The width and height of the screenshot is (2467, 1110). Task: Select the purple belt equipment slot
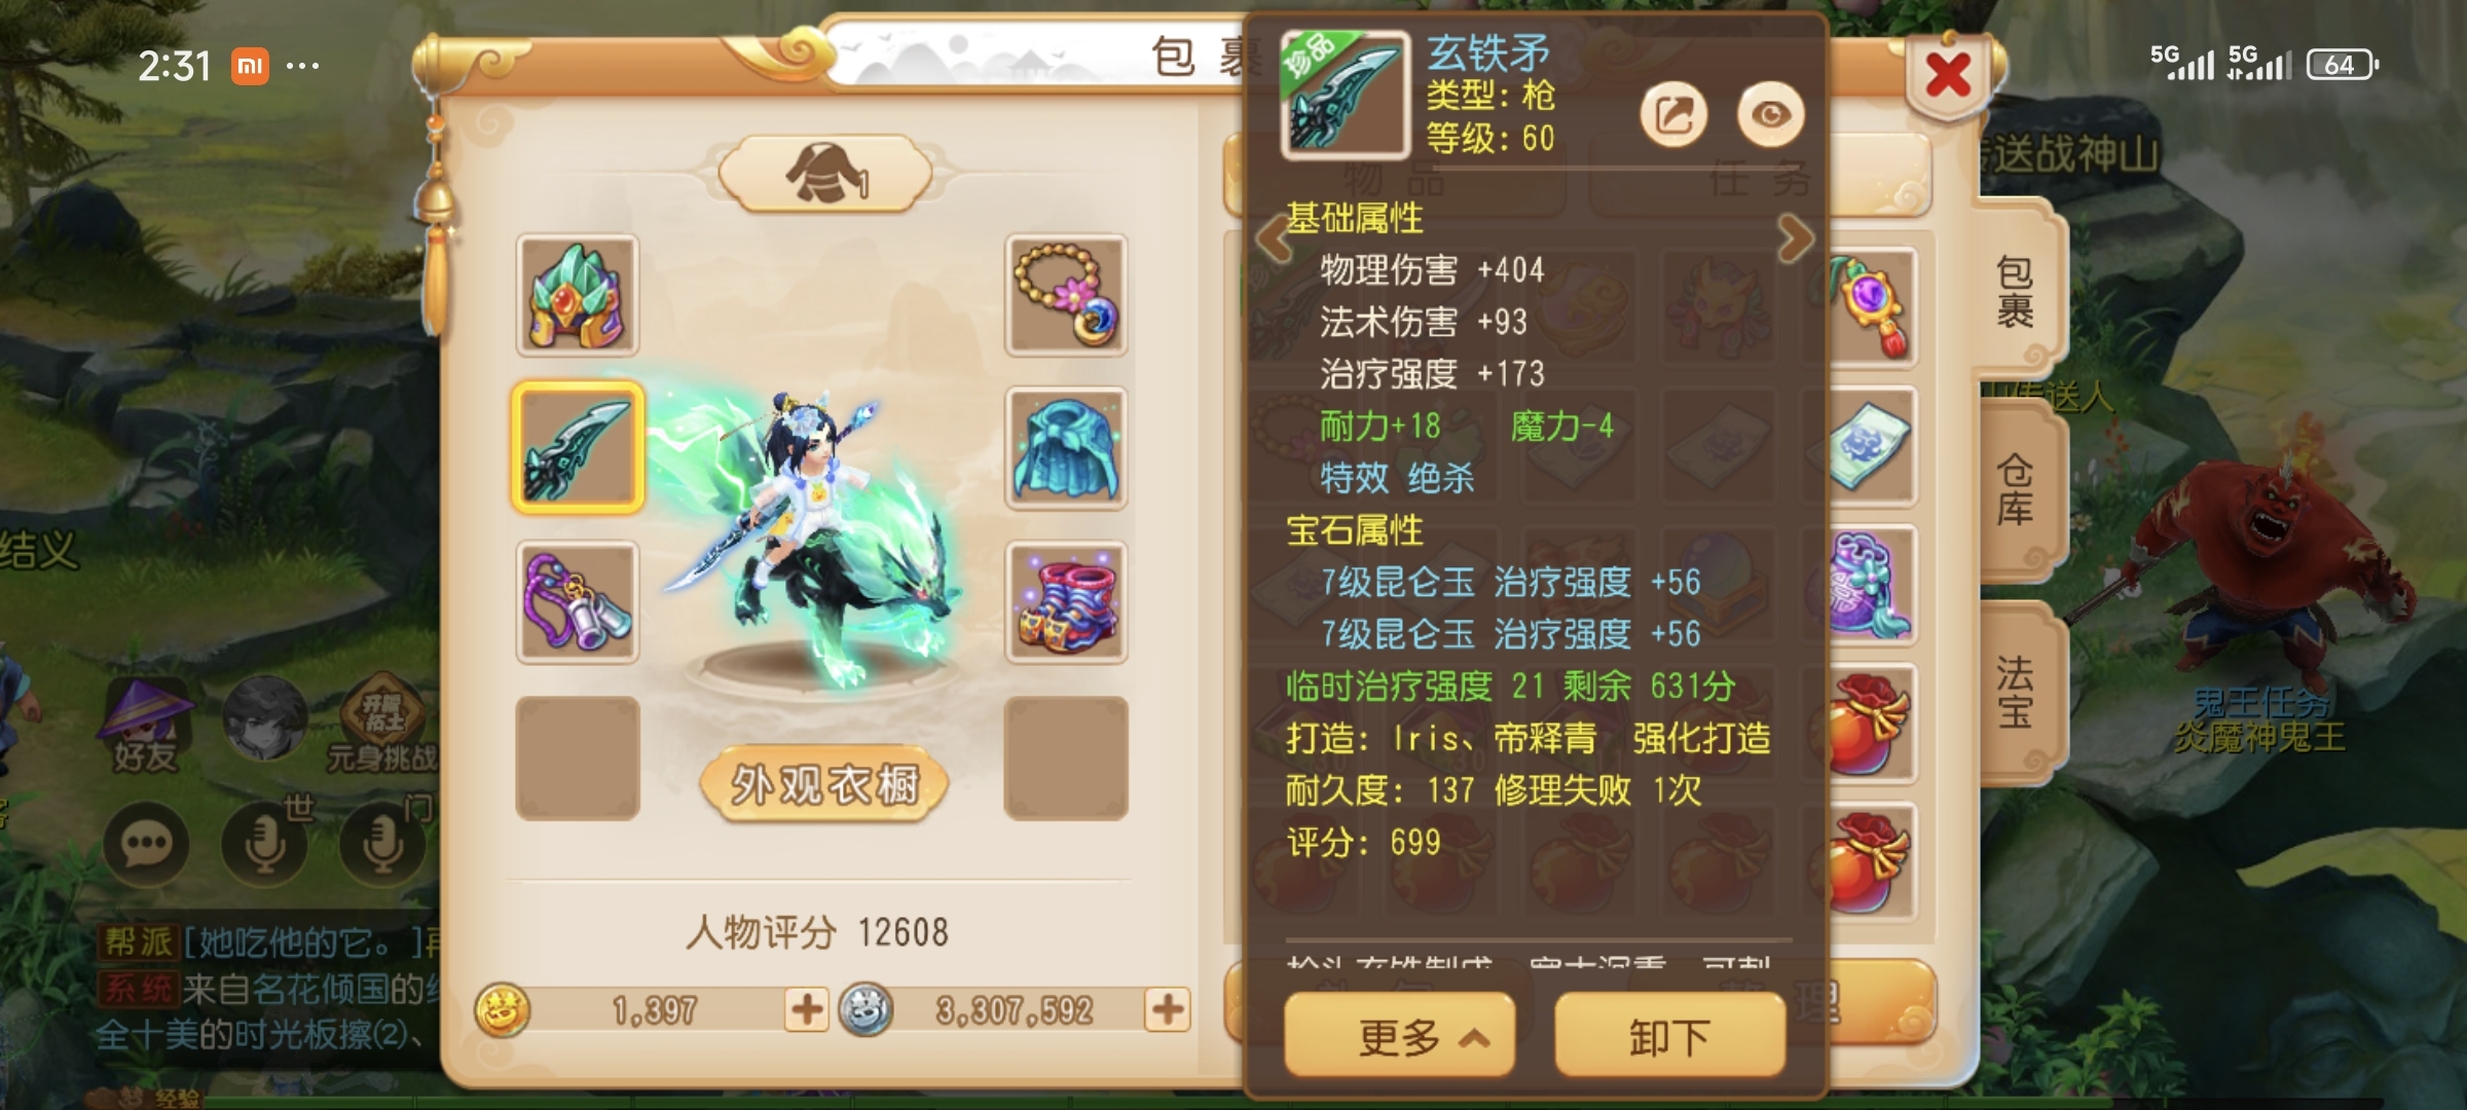point(577,602)
